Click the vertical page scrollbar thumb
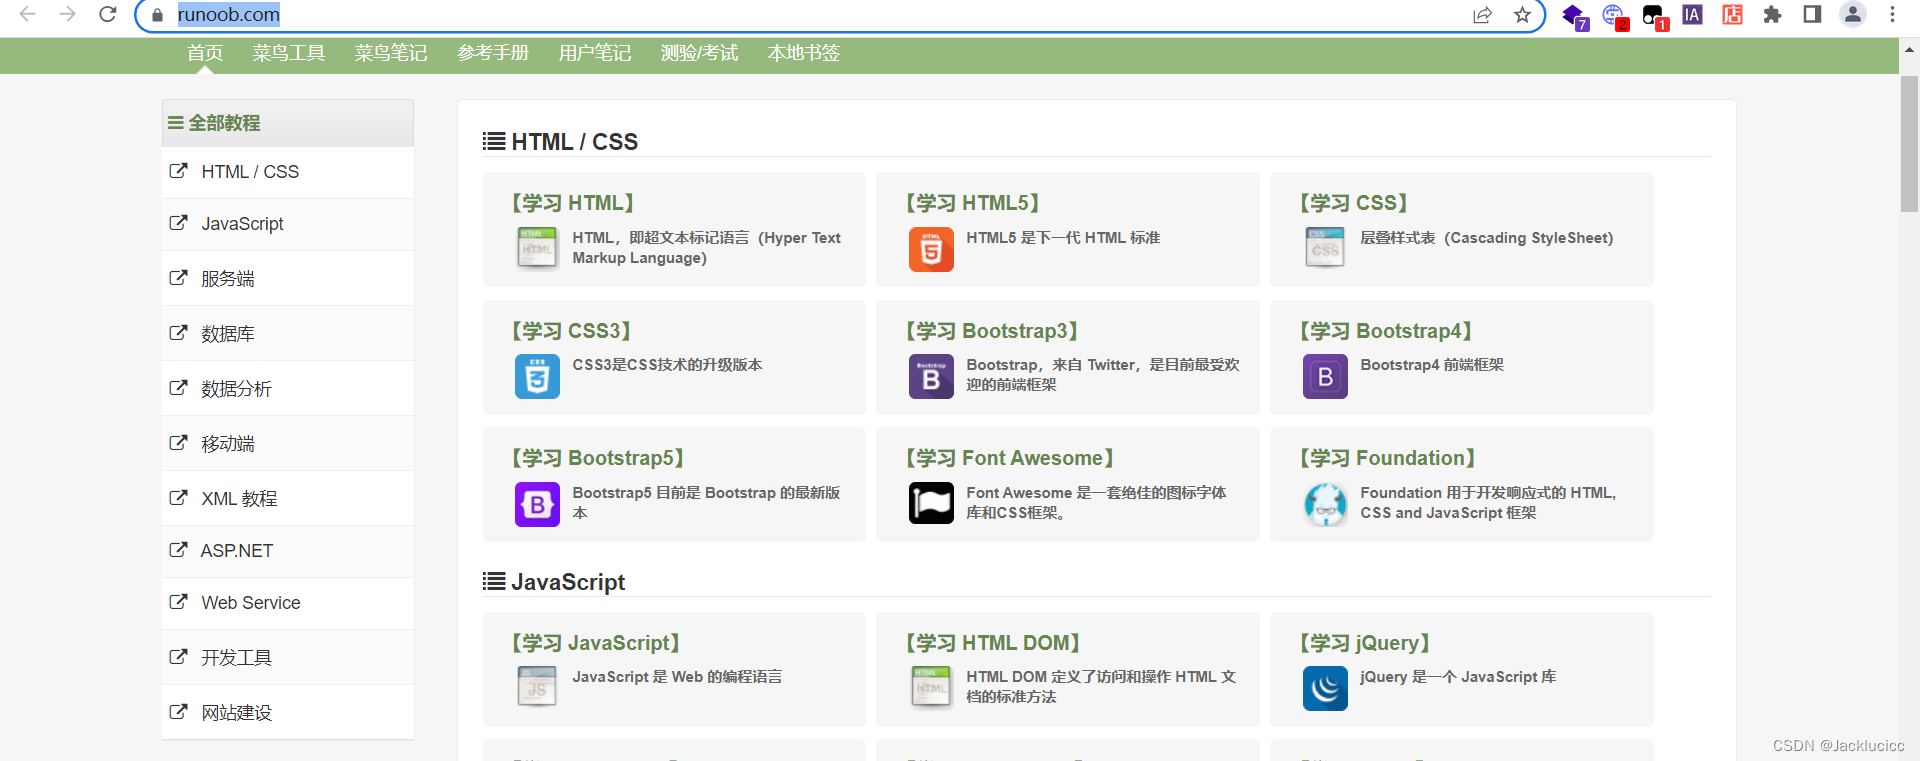Viewport: 1920px width, 761px height. pos(1909,143)
